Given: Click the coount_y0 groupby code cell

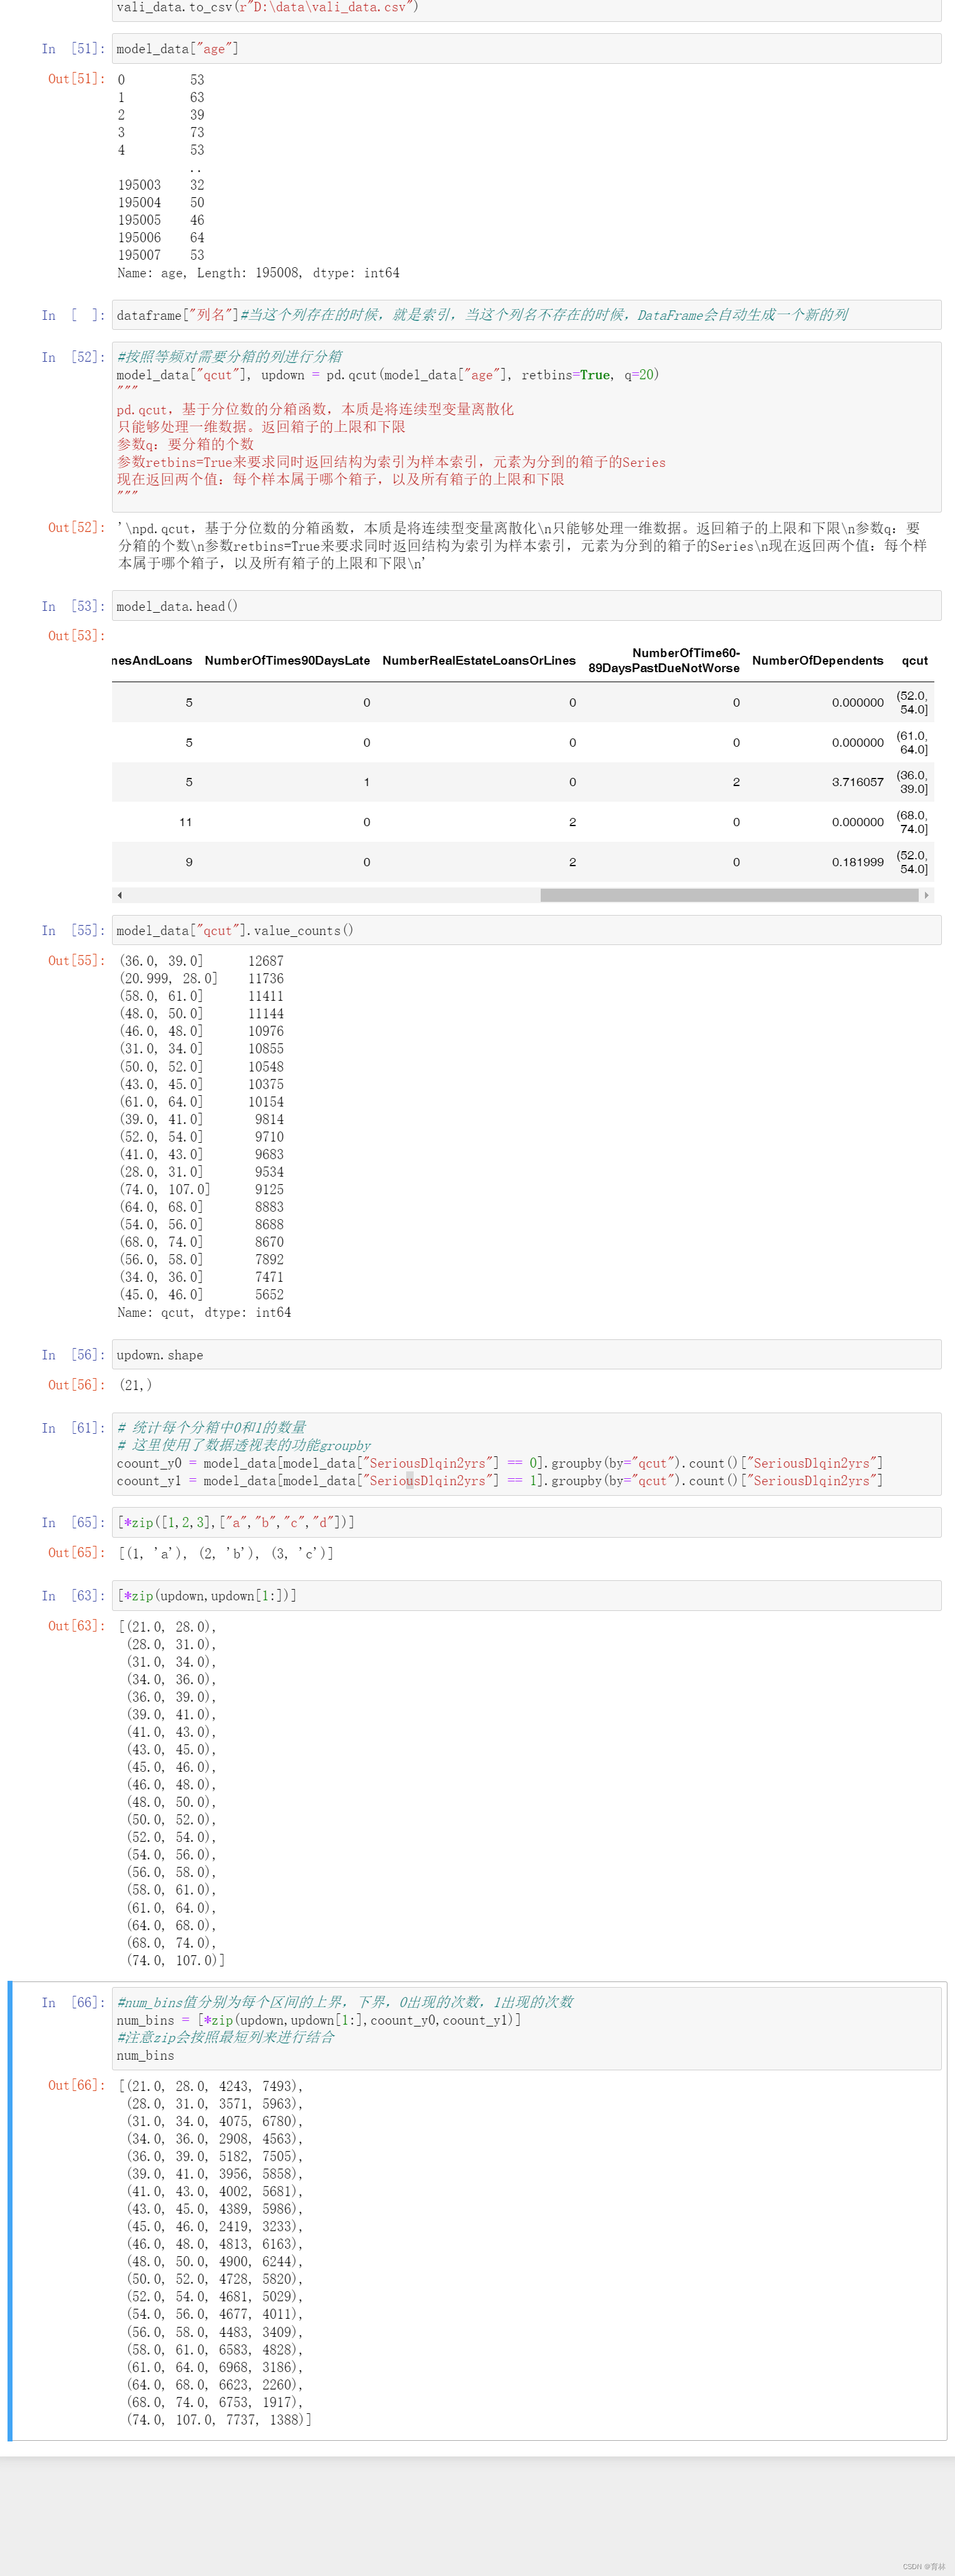Looking at the screenshot, I should pos(526,1454).
